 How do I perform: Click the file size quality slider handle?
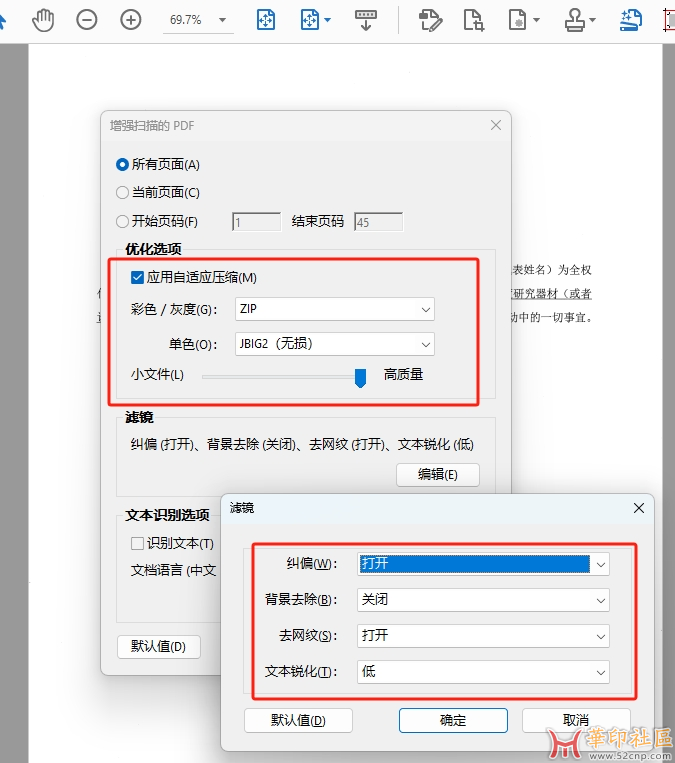pyautogui.click(x=361, y=376)
